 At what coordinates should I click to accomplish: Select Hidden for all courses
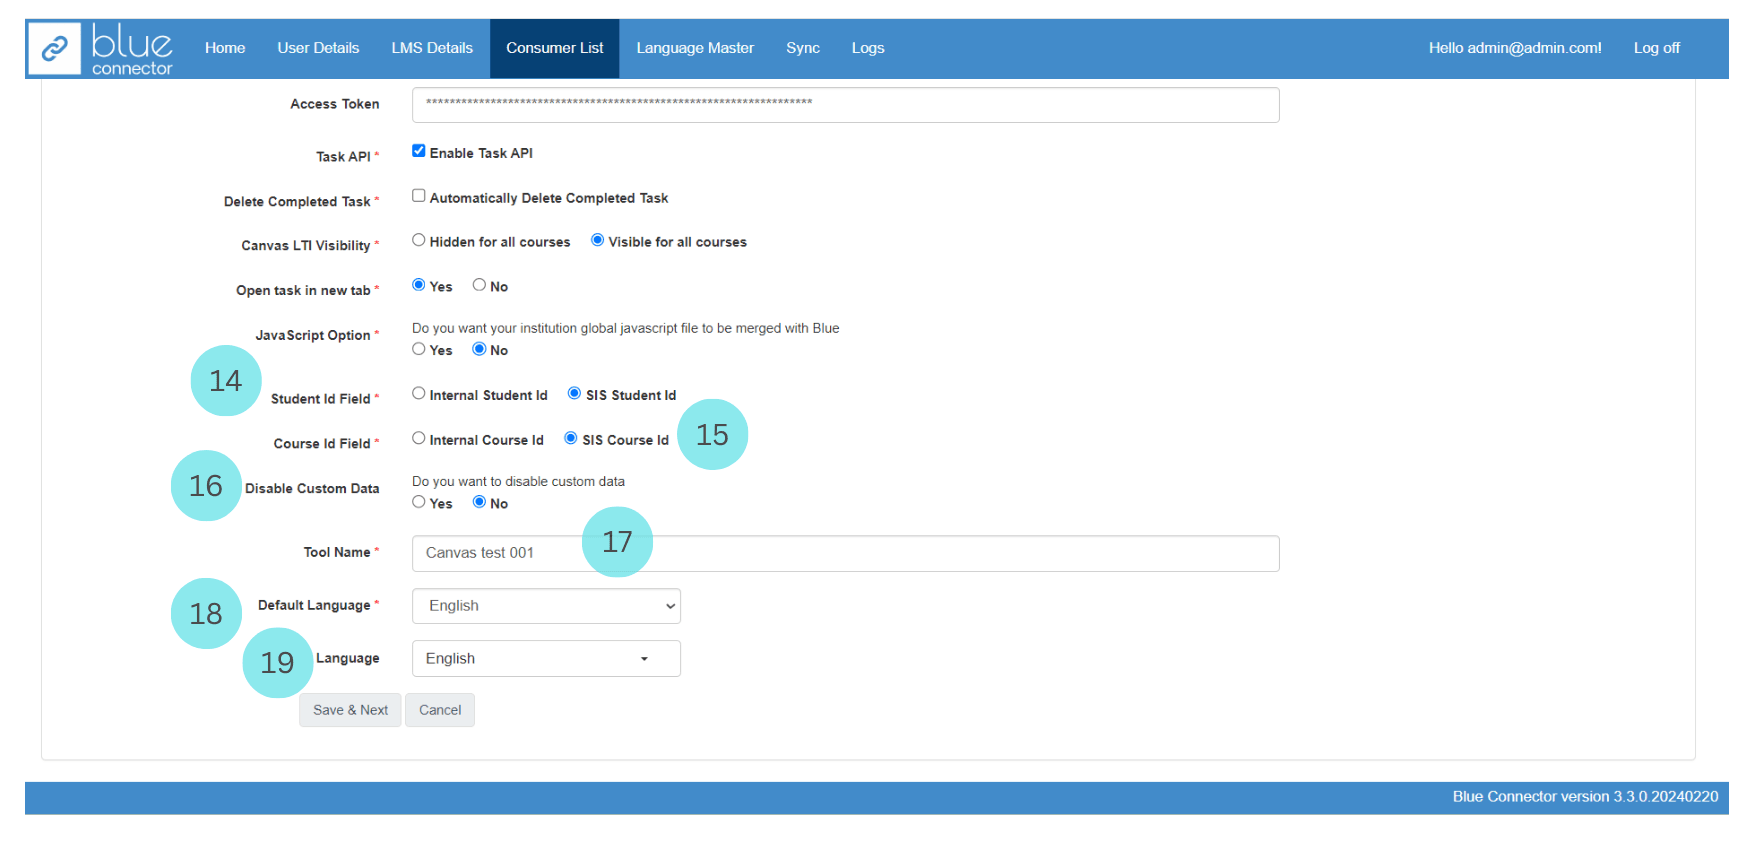click(419, 240)
